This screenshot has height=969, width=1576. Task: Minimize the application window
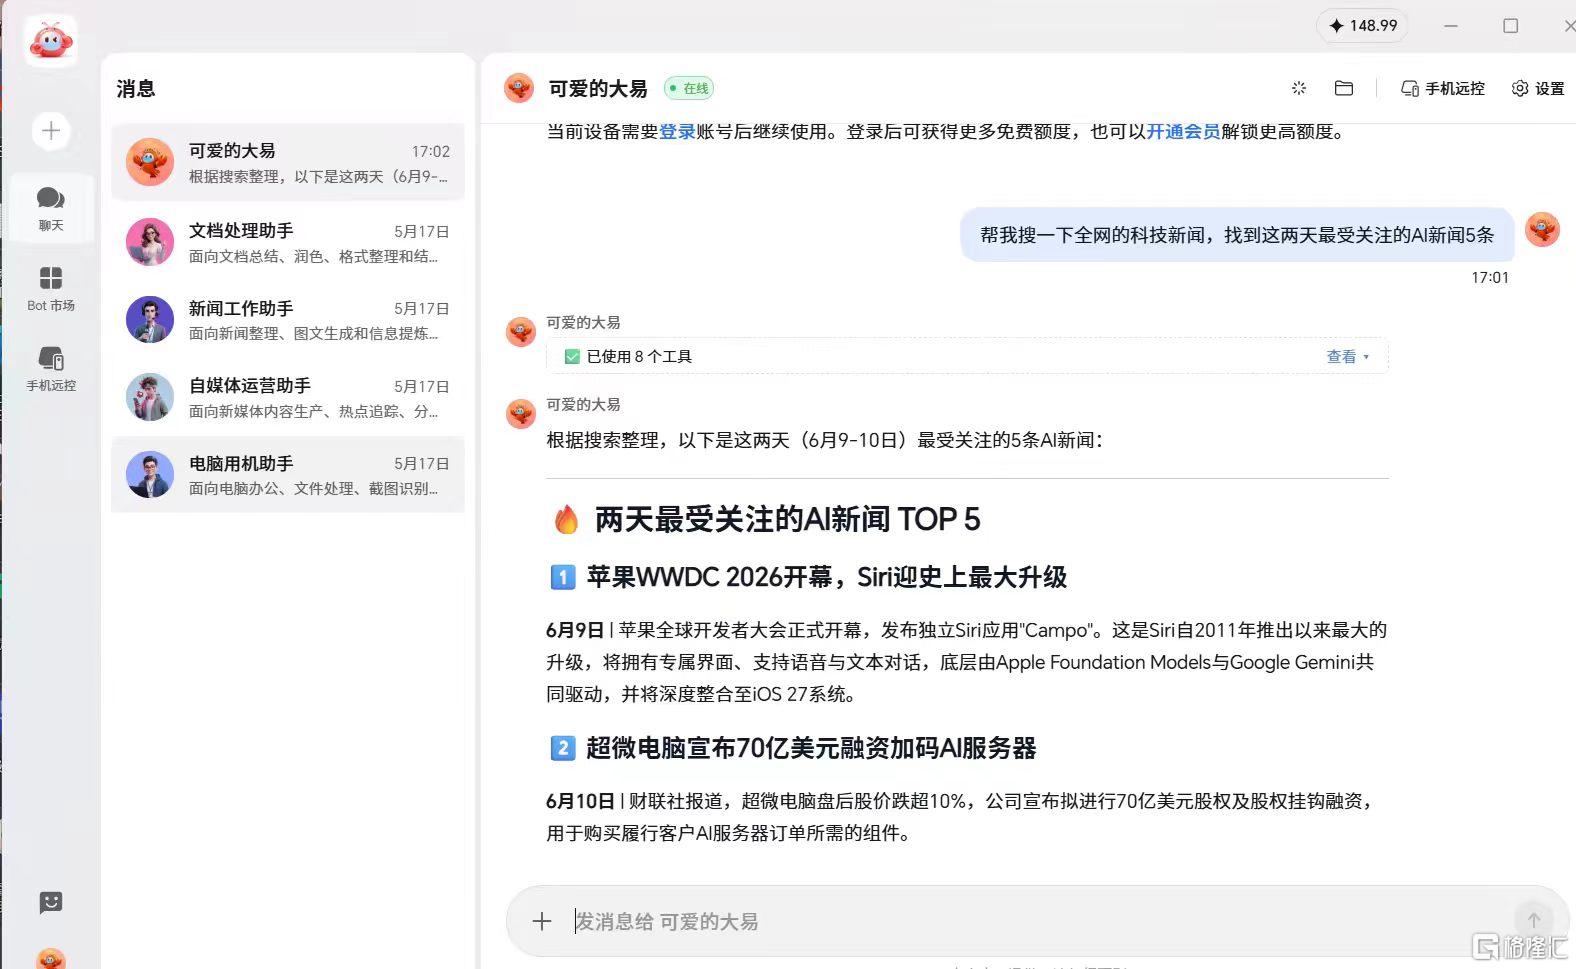pyautogui.click(x=1451, y=25)
